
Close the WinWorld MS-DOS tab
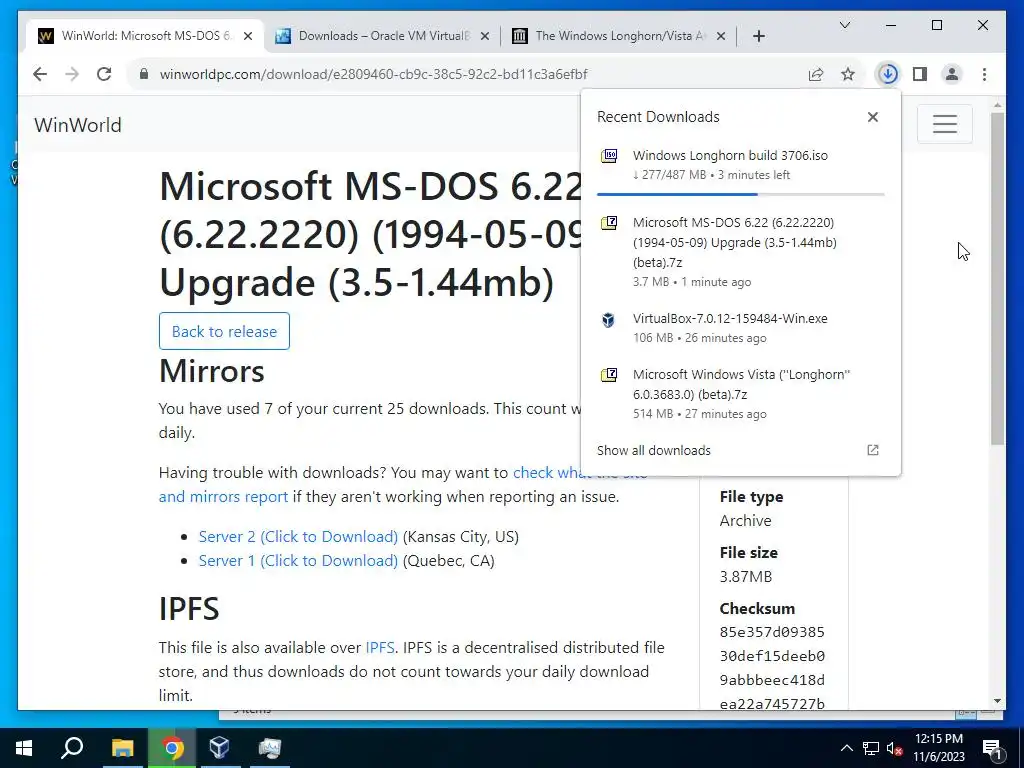click(x=248, y=37)
